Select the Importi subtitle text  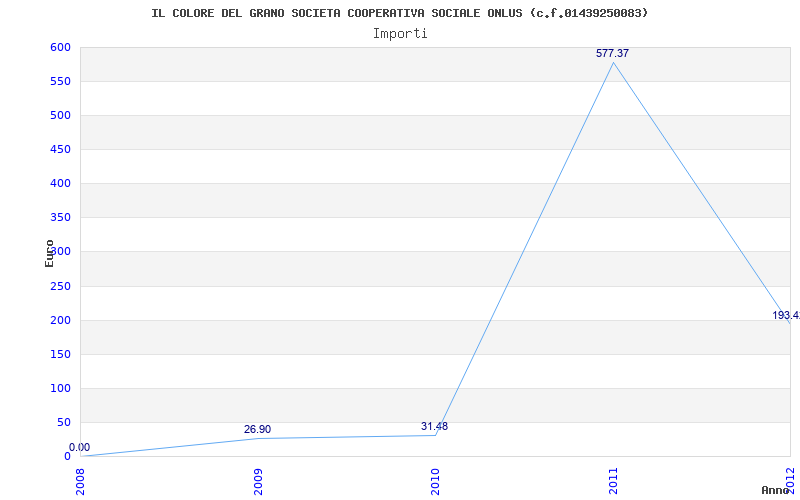click(x=400, y=34)
